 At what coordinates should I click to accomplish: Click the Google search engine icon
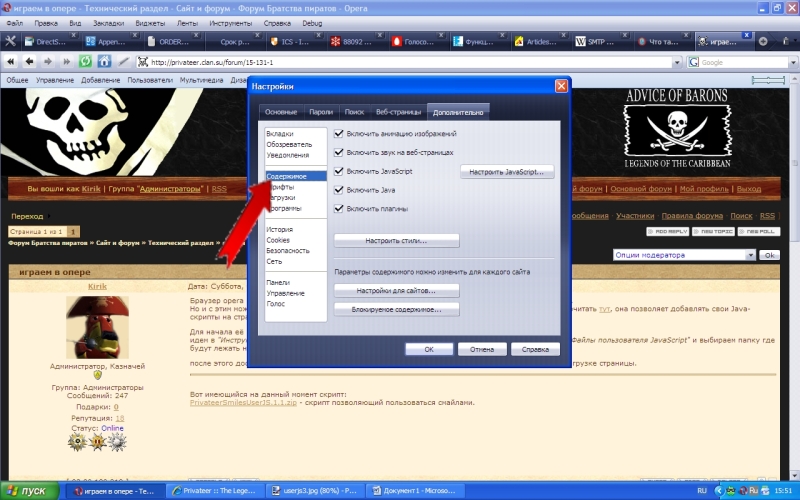tap(693, 62)
